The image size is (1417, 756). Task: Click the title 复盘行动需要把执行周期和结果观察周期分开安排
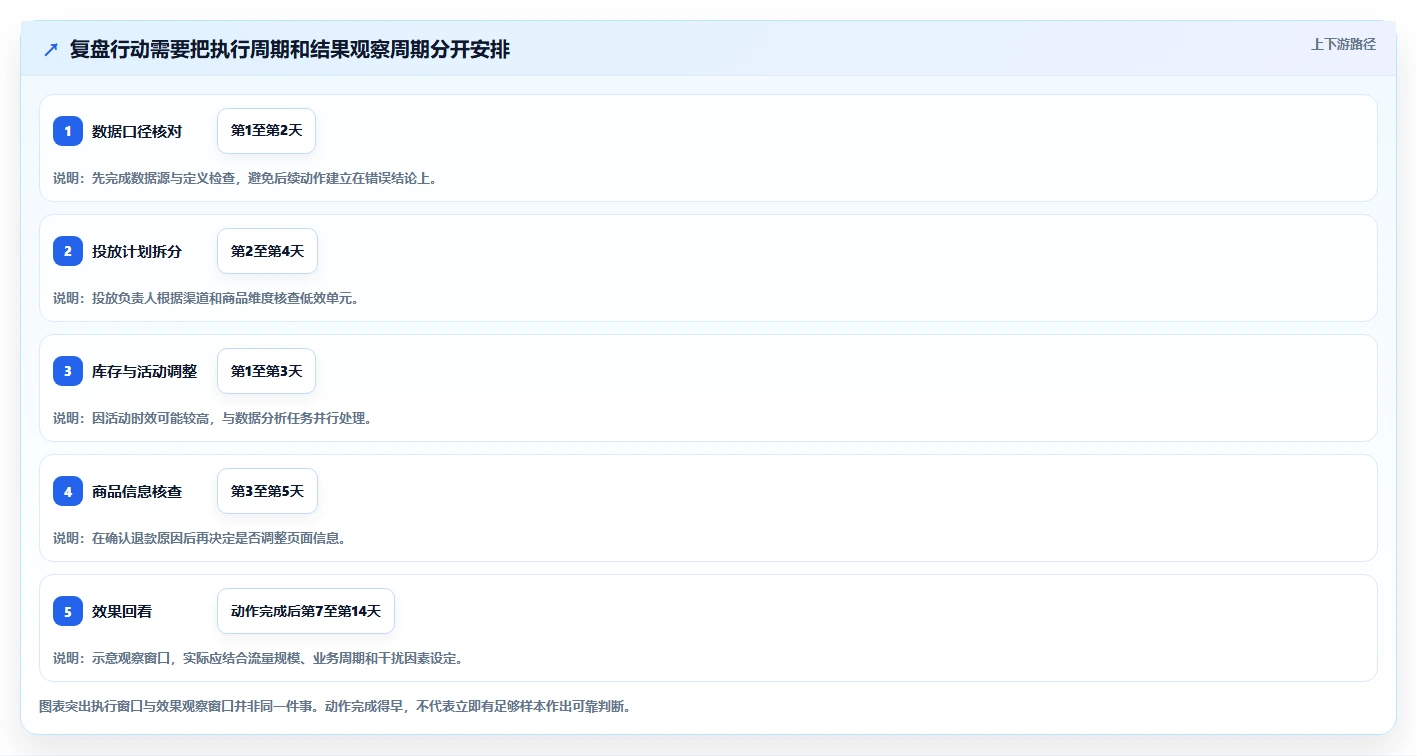click(x=290, y=49)
